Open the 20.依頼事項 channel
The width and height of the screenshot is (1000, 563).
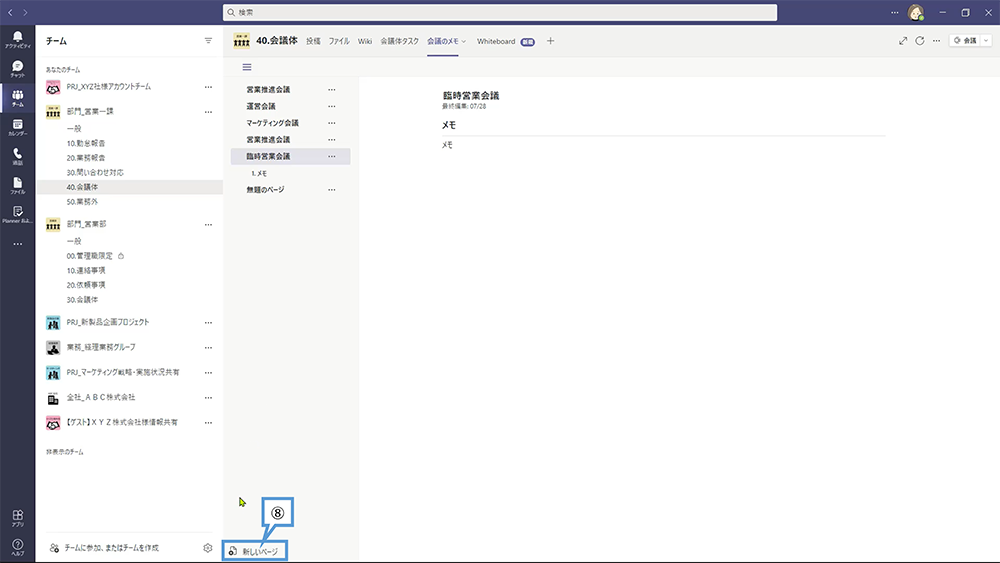85,285
